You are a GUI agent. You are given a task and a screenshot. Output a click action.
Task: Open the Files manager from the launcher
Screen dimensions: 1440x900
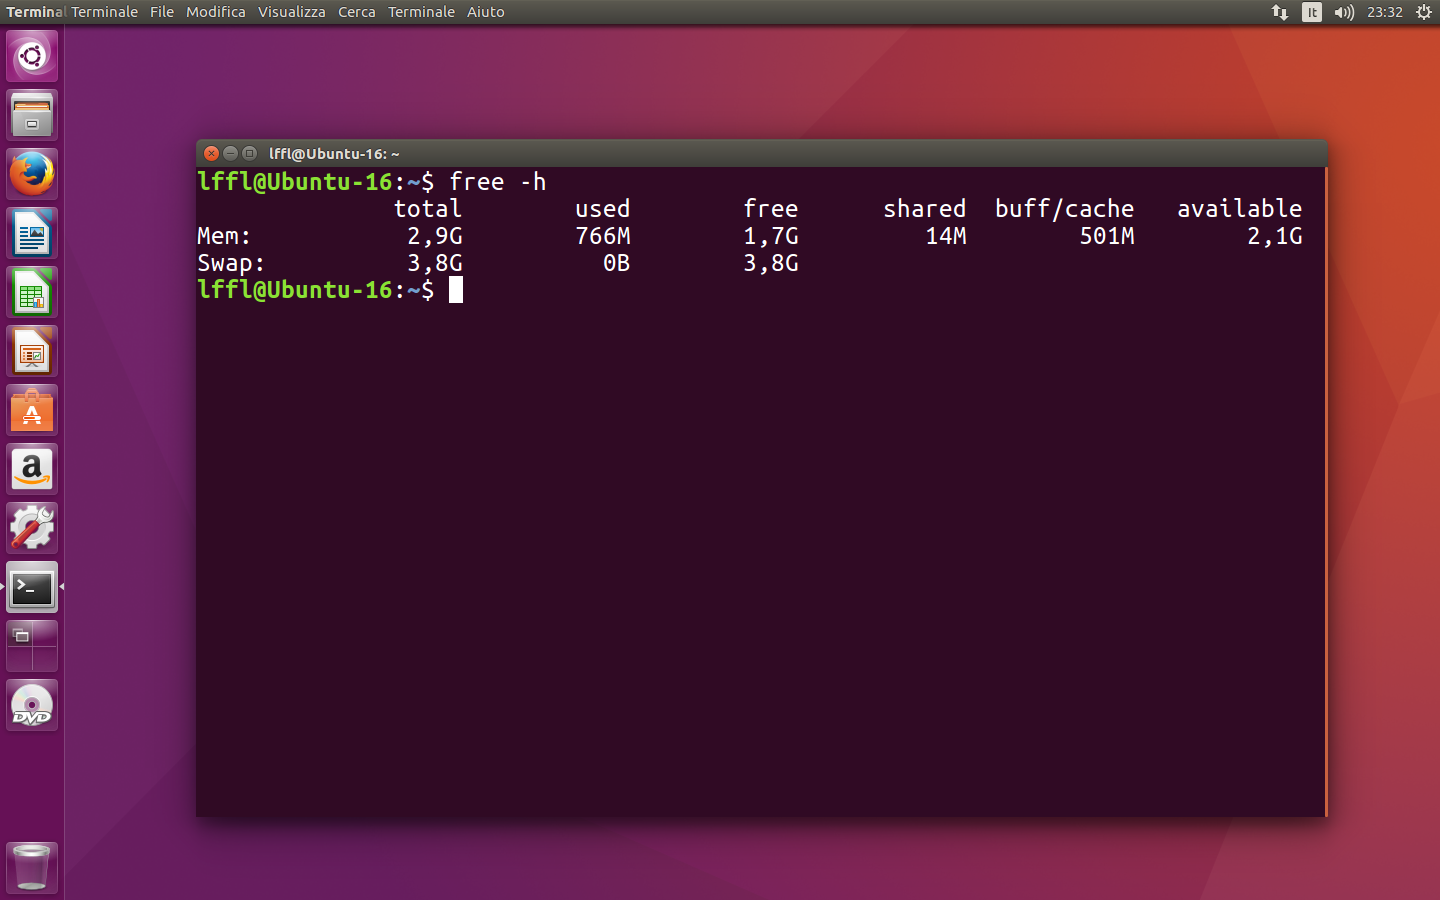(x=31, y=114)
